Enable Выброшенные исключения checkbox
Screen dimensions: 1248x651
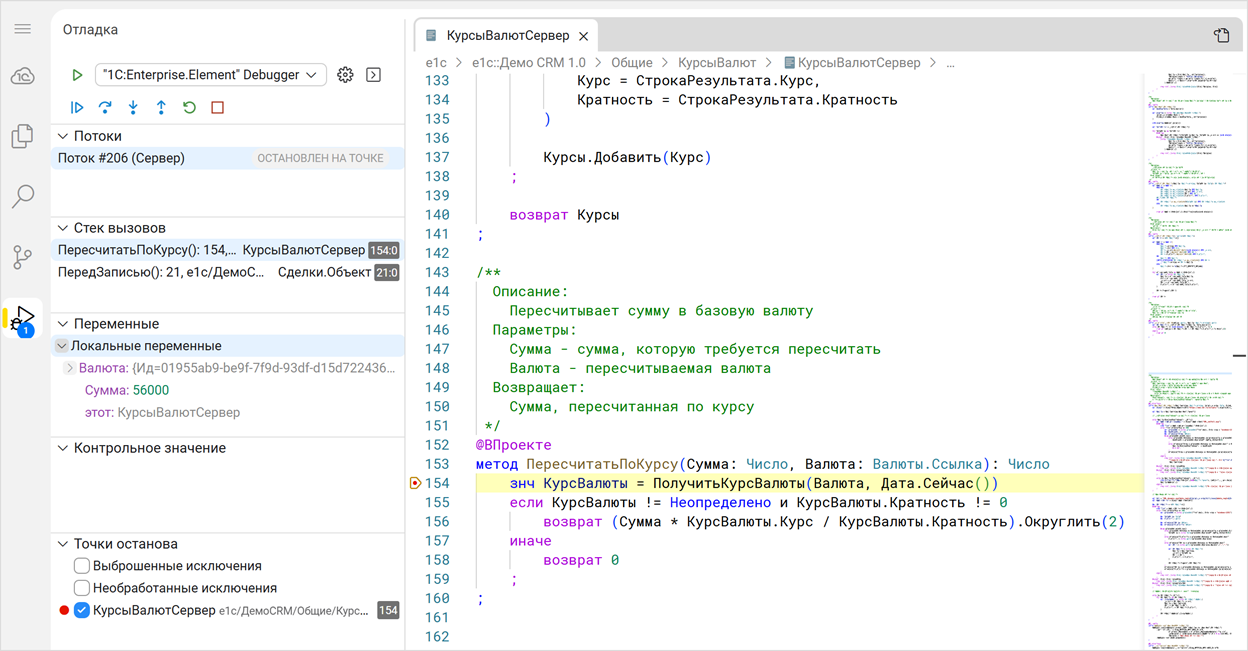(82, 566)
